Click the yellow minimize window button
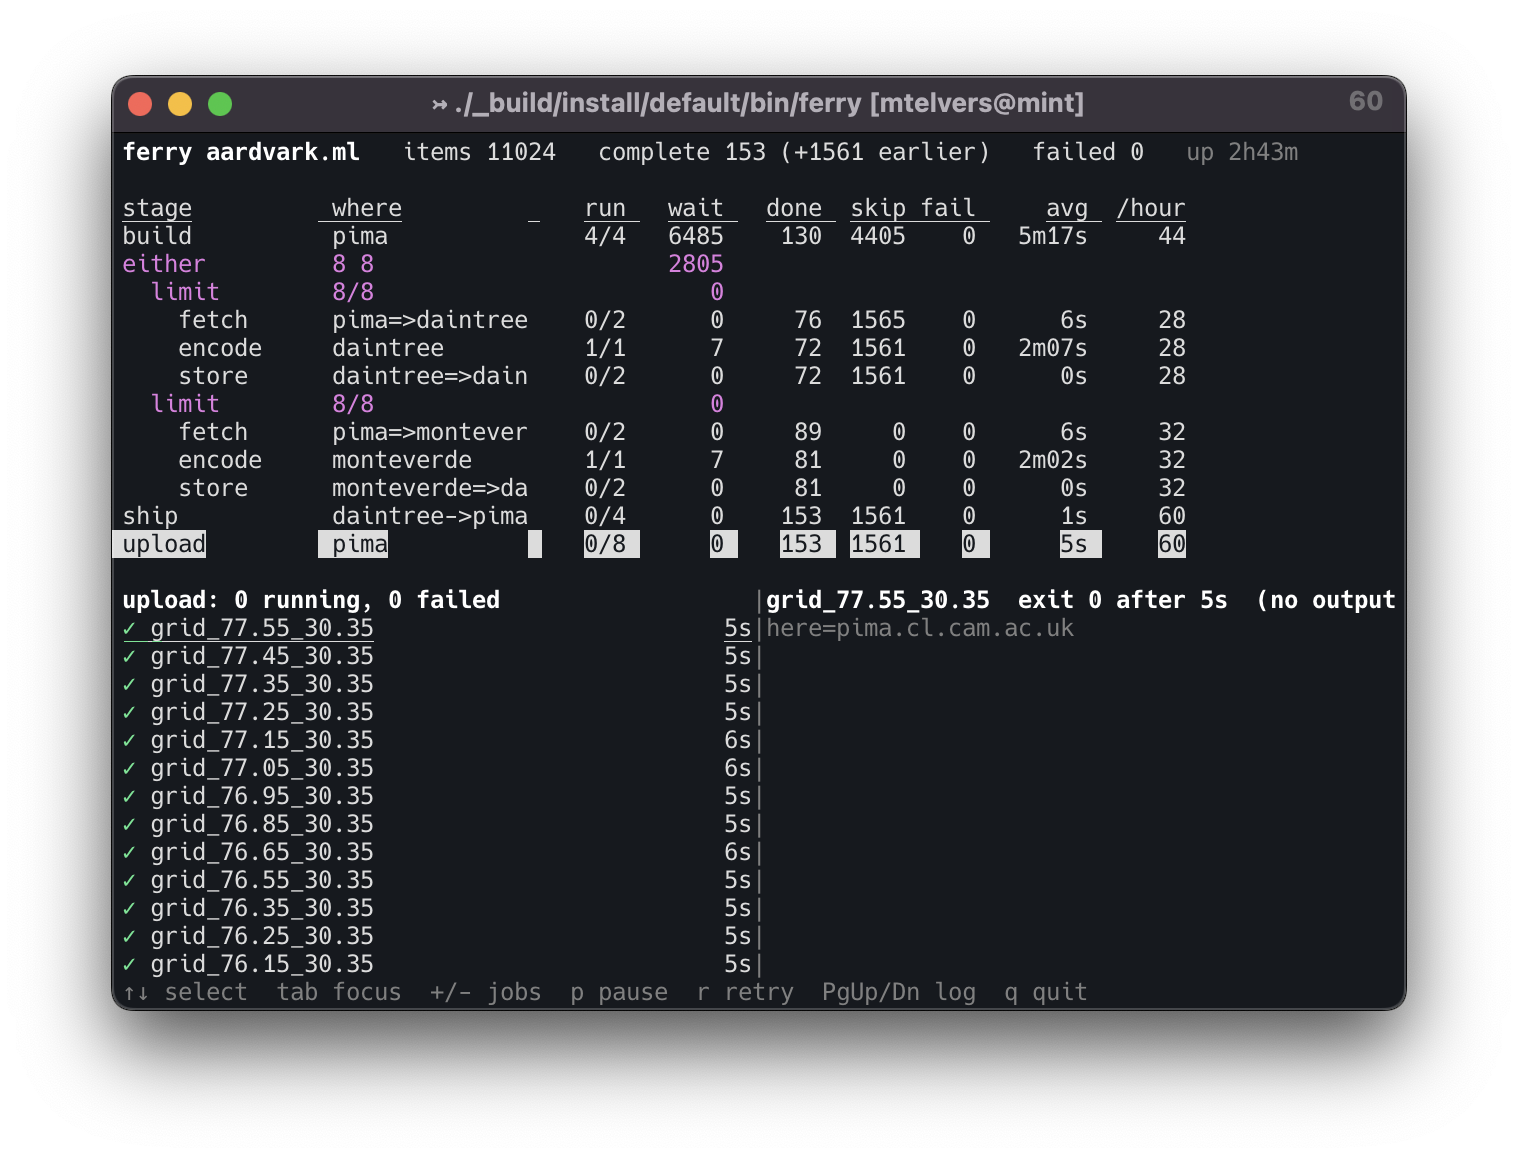The height and width of the screenshot is (1158, 1518). tap(180, 104)
